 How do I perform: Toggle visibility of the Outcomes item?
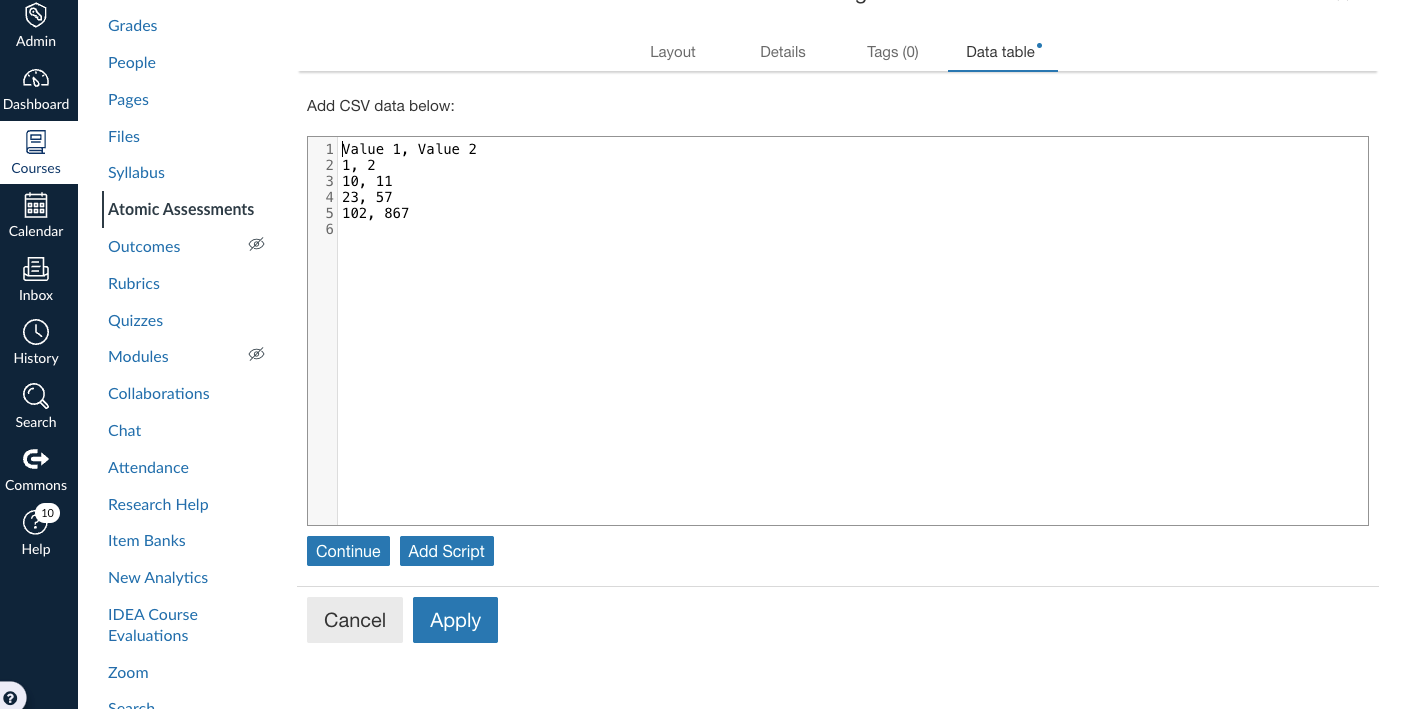pos(256,244)
